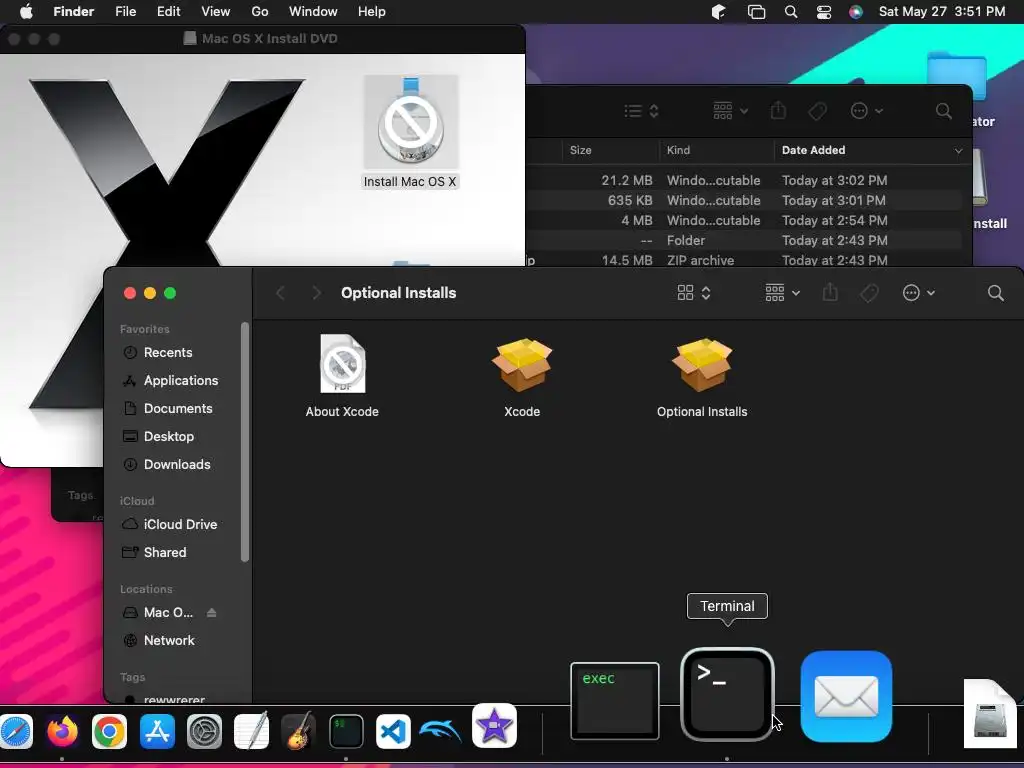Open group-by dropdown in background Finder window
Screen dimensions: 1024x768
click(730, 111)
